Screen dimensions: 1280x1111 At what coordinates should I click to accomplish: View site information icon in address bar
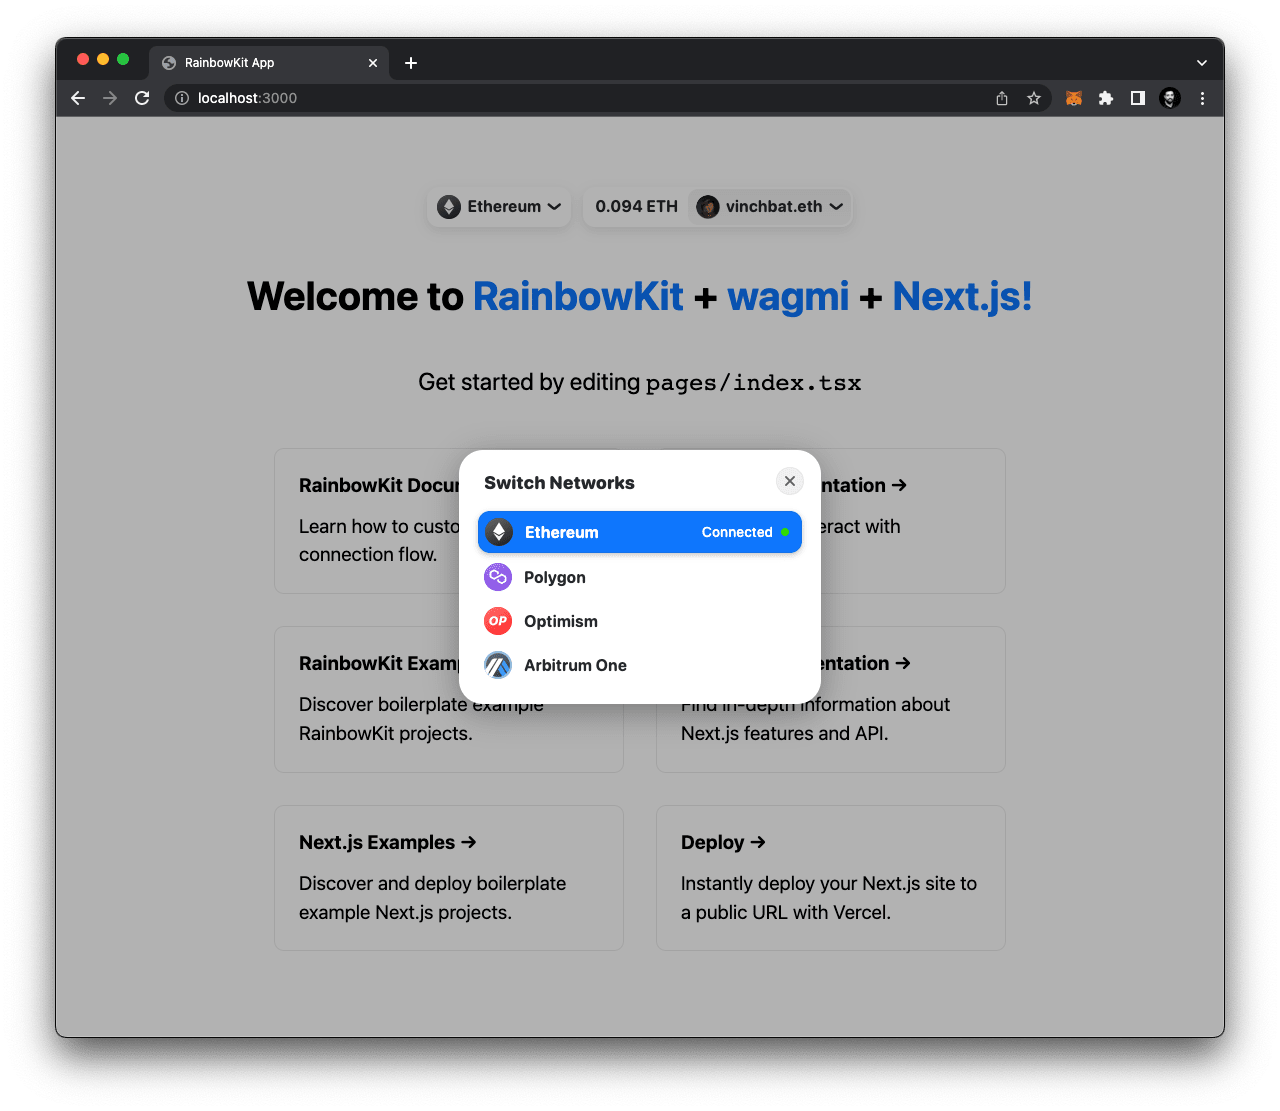pos(182,98)
